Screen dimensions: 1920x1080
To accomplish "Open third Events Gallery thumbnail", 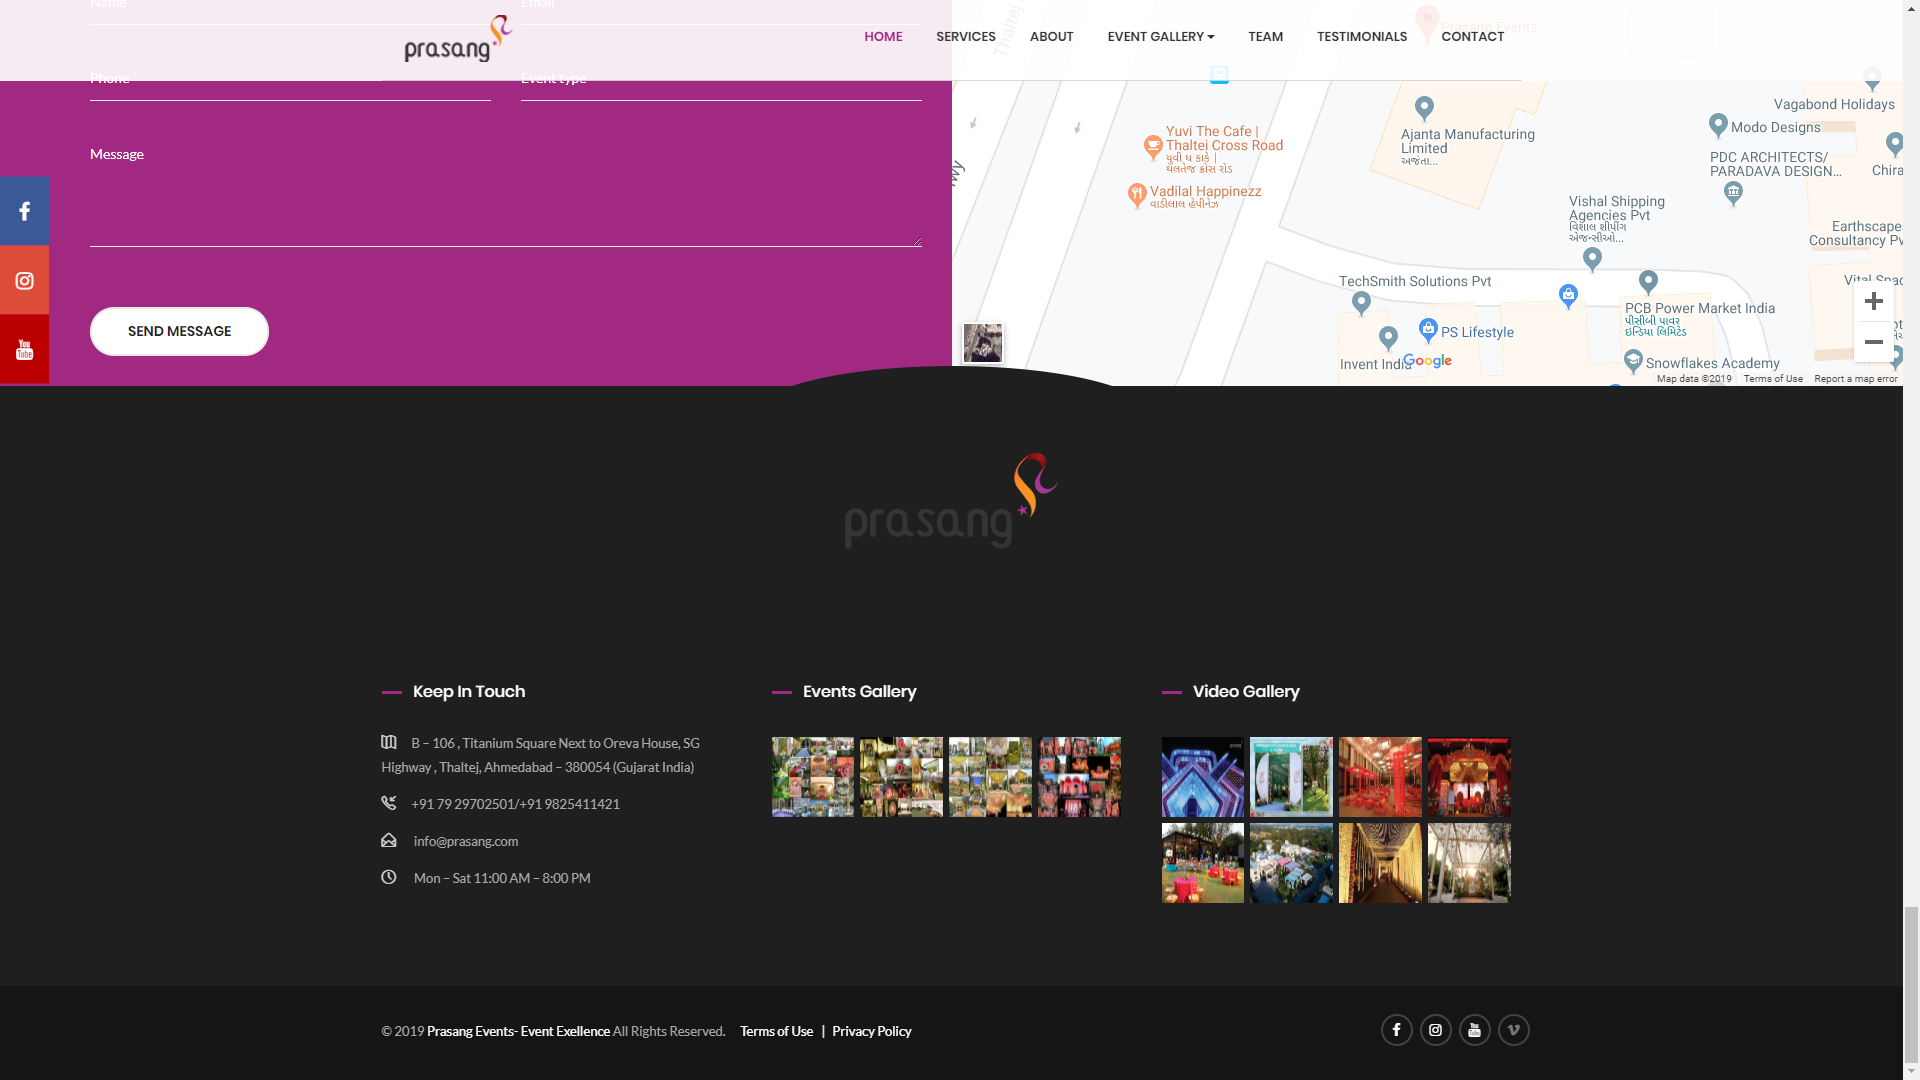I will [x=990, y=777].
